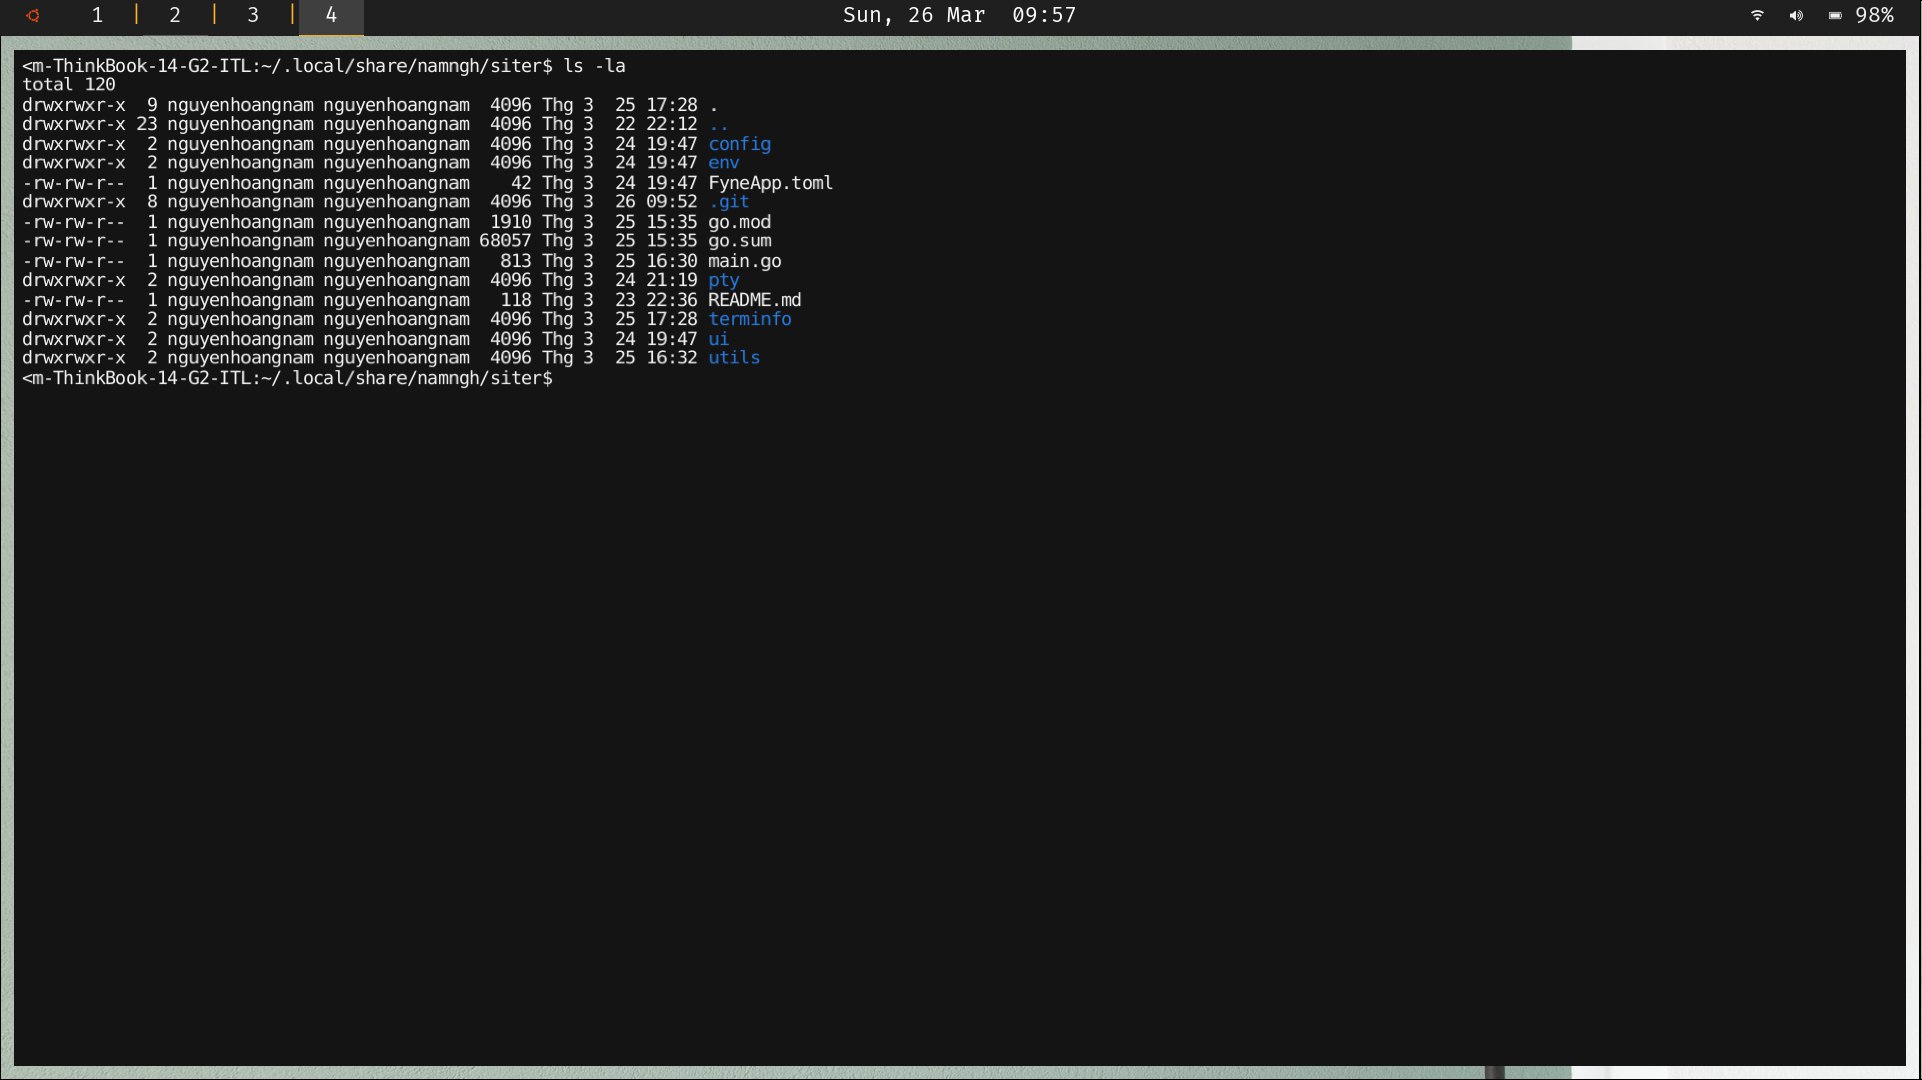Click the FyneApp.toml filename
The height and width of the screenshot is (1080, 1922).
click(770, 183)
